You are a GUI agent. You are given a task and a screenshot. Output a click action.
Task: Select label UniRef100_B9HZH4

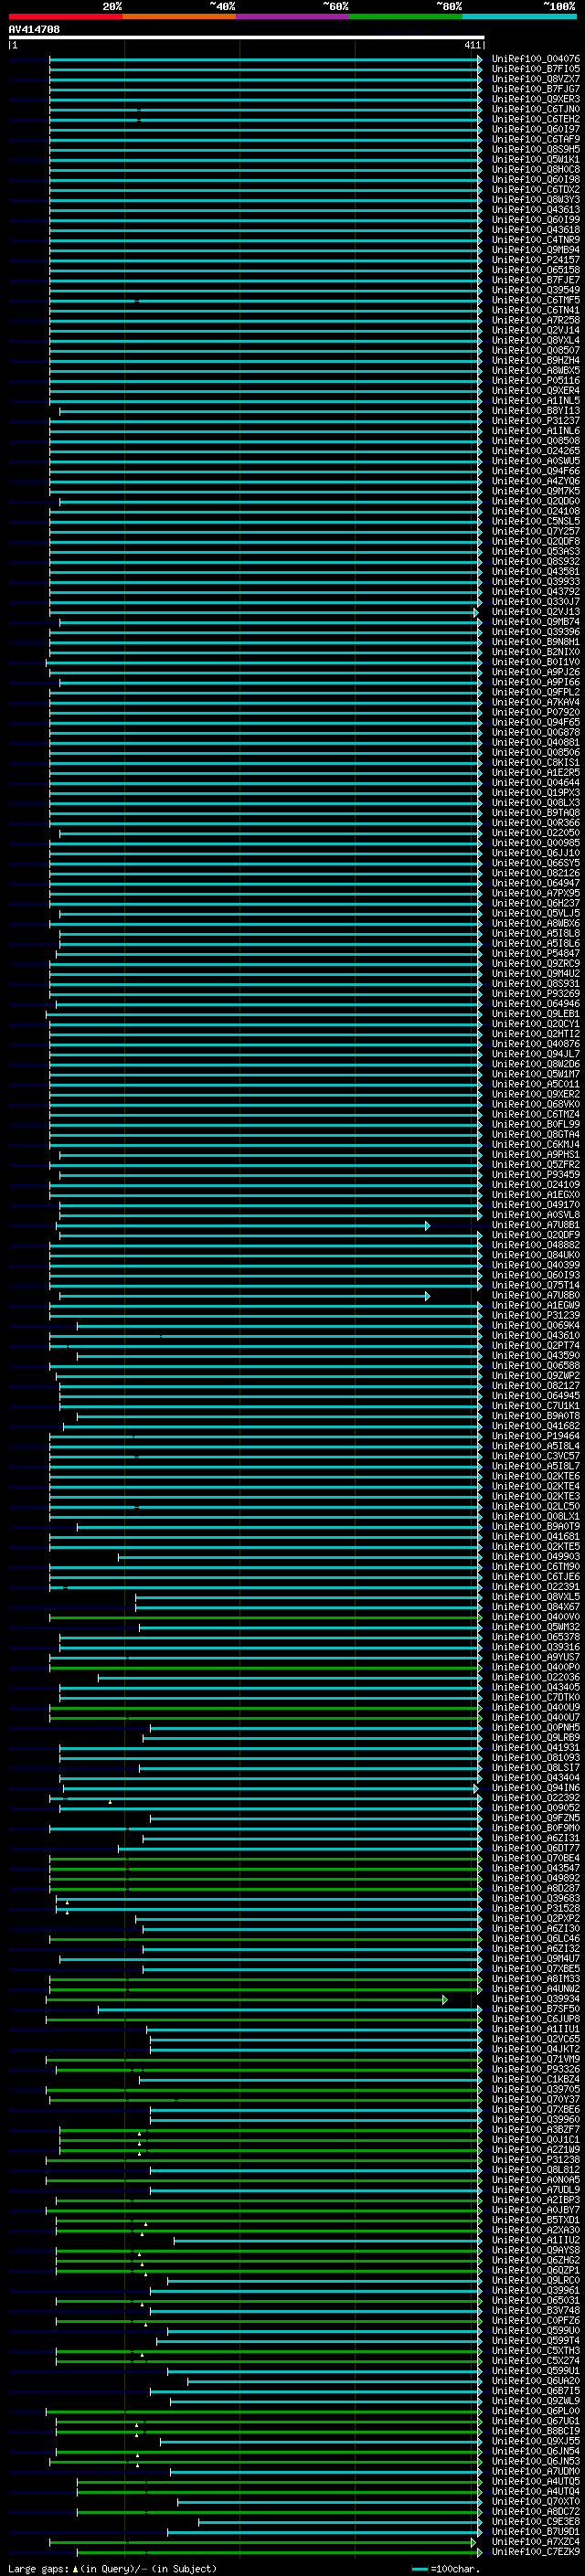pyautogui.click(x=535, y=360)
